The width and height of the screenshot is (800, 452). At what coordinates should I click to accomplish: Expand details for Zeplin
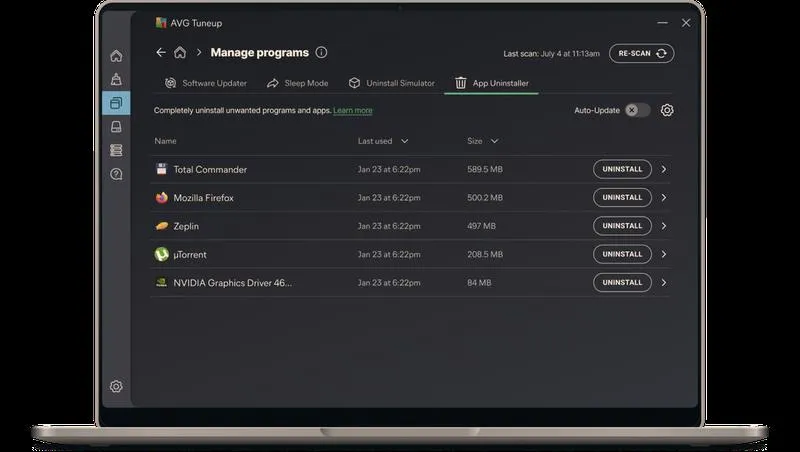click(x=664, y=225)
